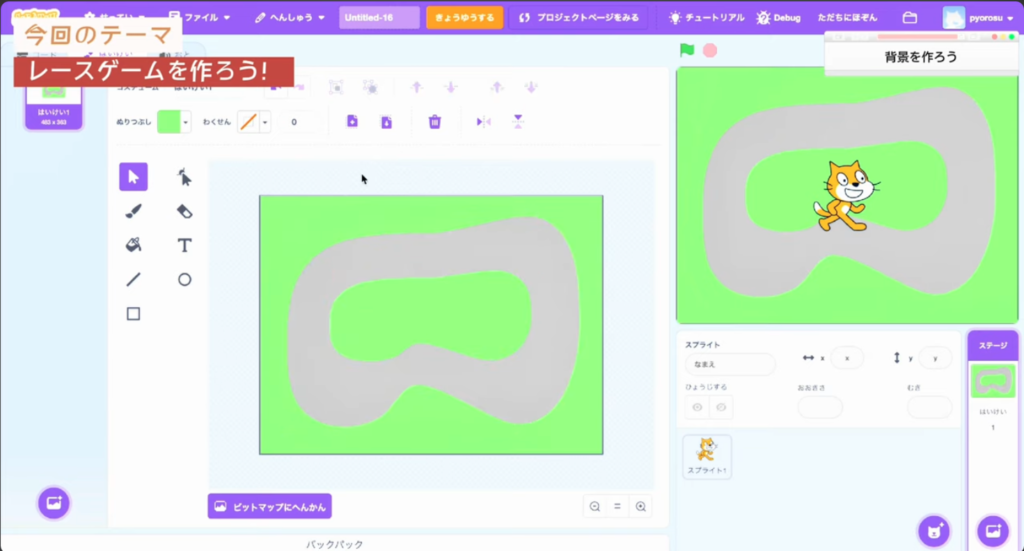Toggle sprite hidden with crossed-eye icon
The width and height of the screenshot is (1024, 551).
tap(720, 407)
